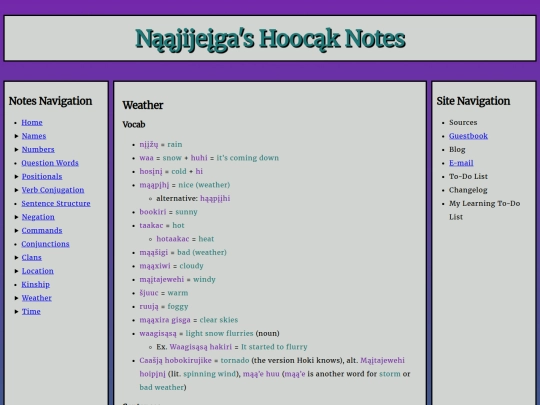Viewport: 540px width, 405px height.
Task: Click the translation 'bad (weather)'
Action: tap(202, 252)
